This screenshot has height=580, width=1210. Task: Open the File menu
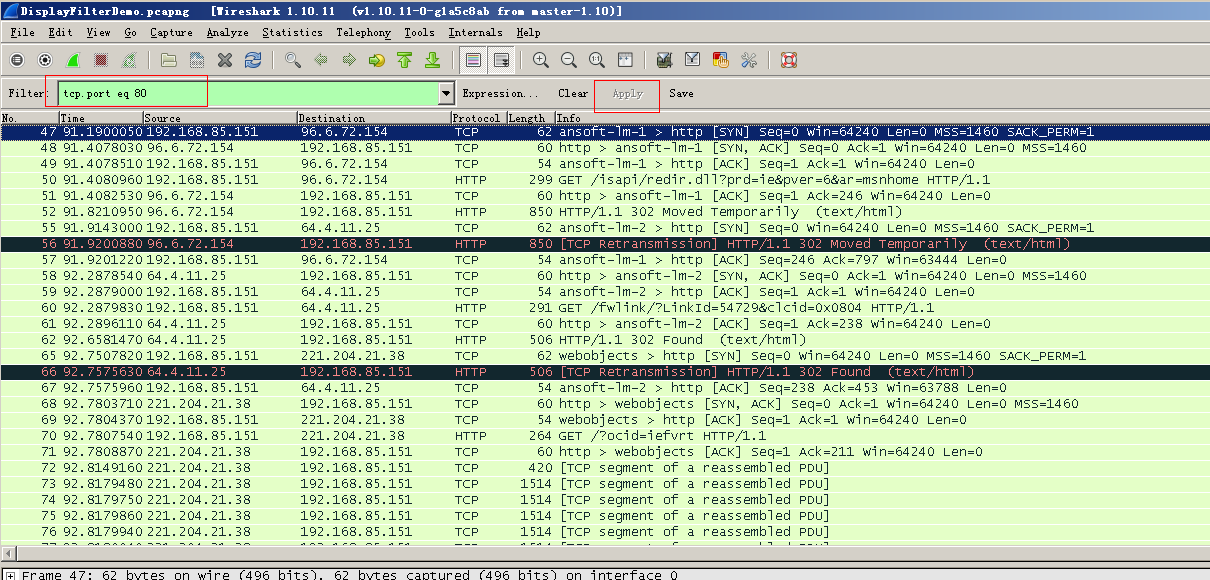22,32
